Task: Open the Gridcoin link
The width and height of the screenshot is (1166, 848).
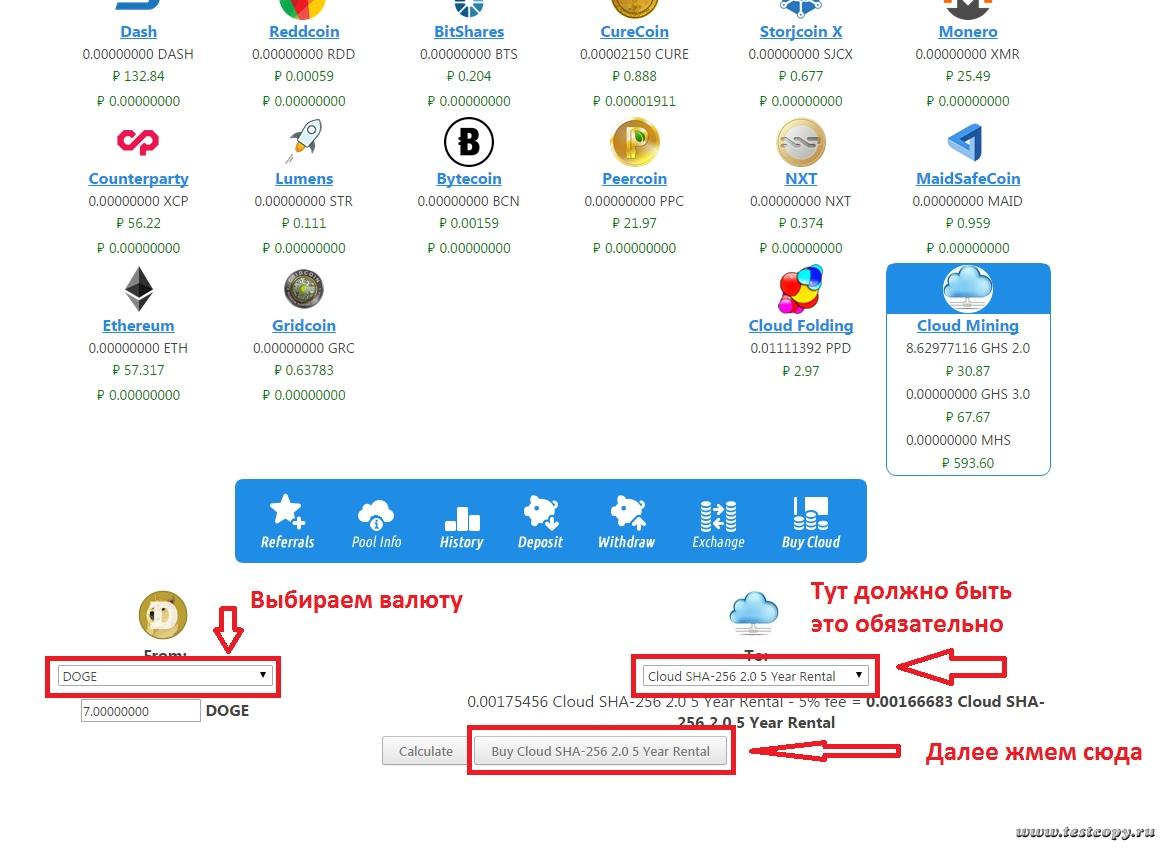Action: (303, 326)
